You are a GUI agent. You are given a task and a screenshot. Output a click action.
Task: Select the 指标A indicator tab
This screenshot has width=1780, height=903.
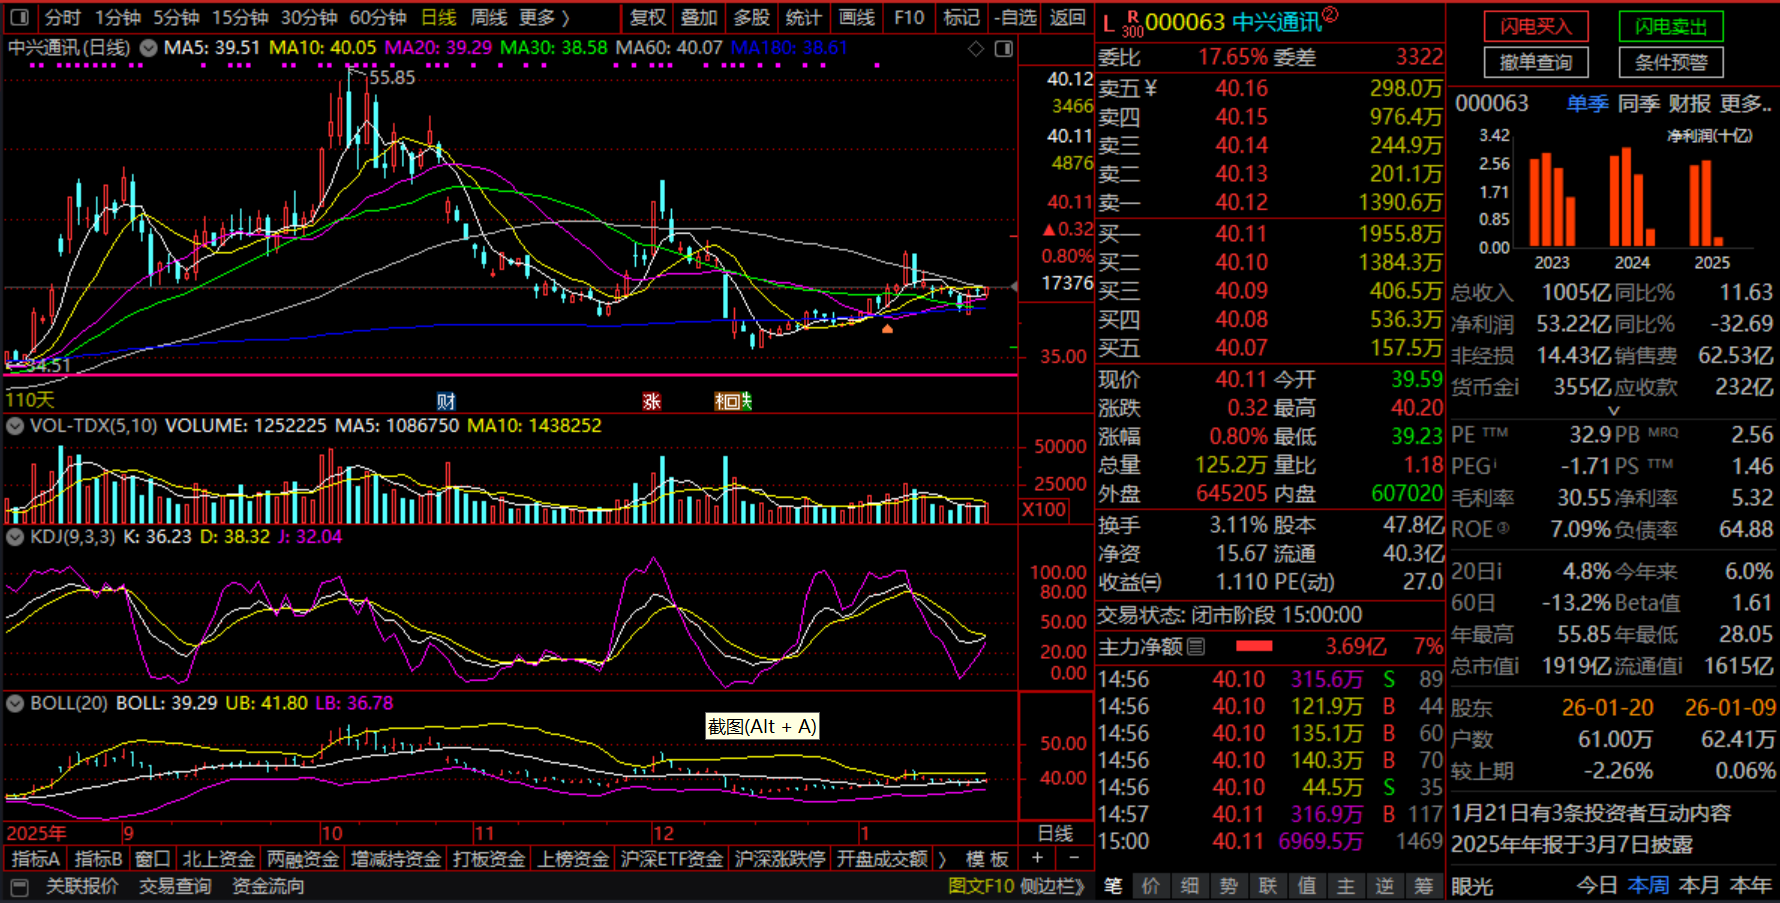pyautogui.click(x=36, y=859)
